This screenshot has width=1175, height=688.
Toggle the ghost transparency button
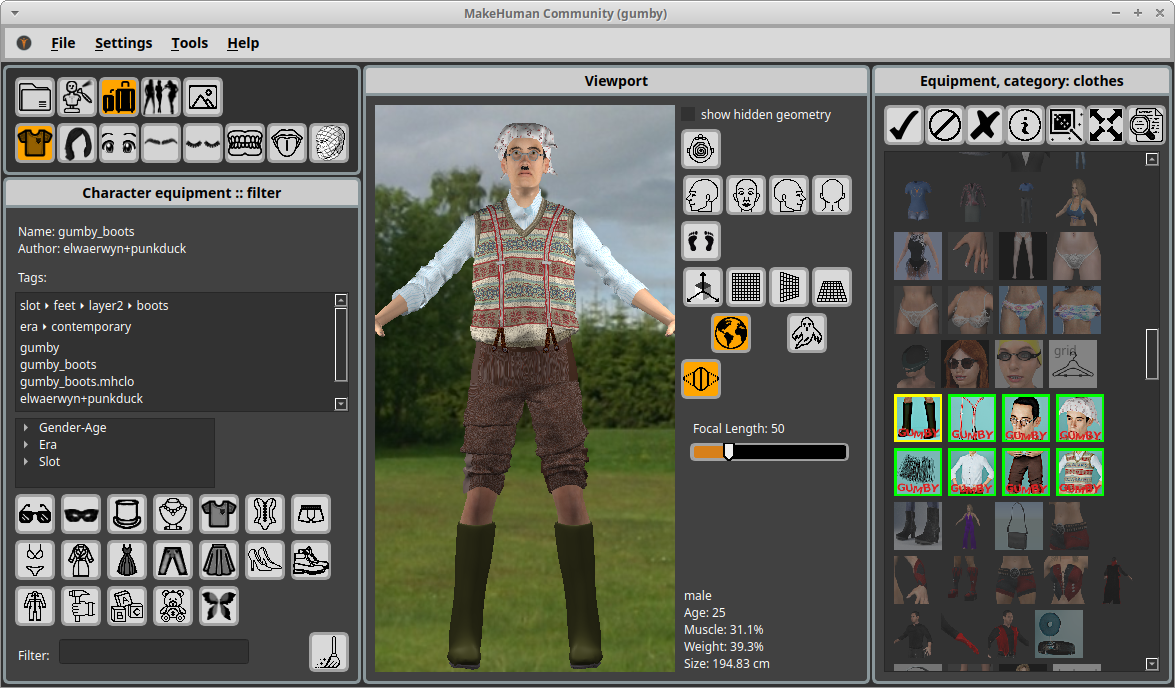[x=807, y=333]
